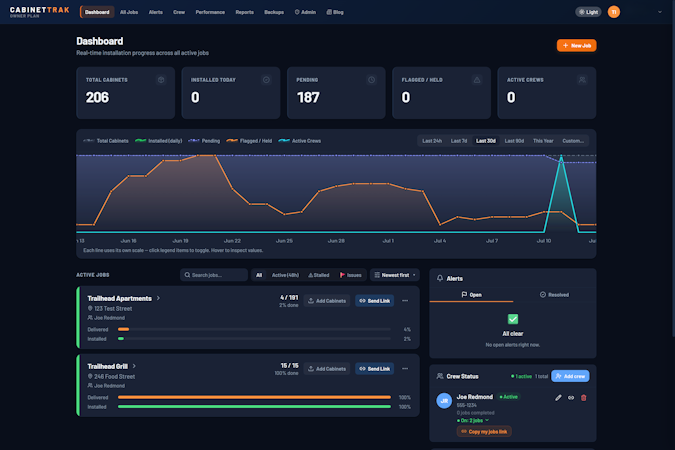Expand the On: 2 jobs crew dropdown

473,420
